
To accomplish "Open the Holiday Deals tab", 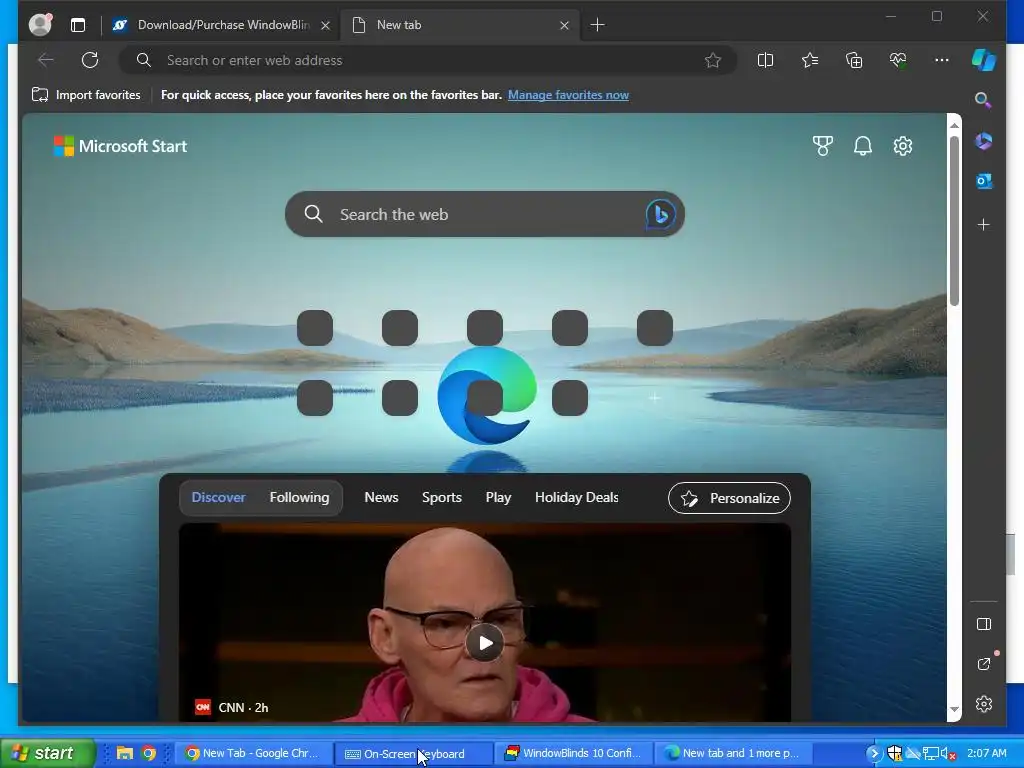I will (x=576, y=498).
